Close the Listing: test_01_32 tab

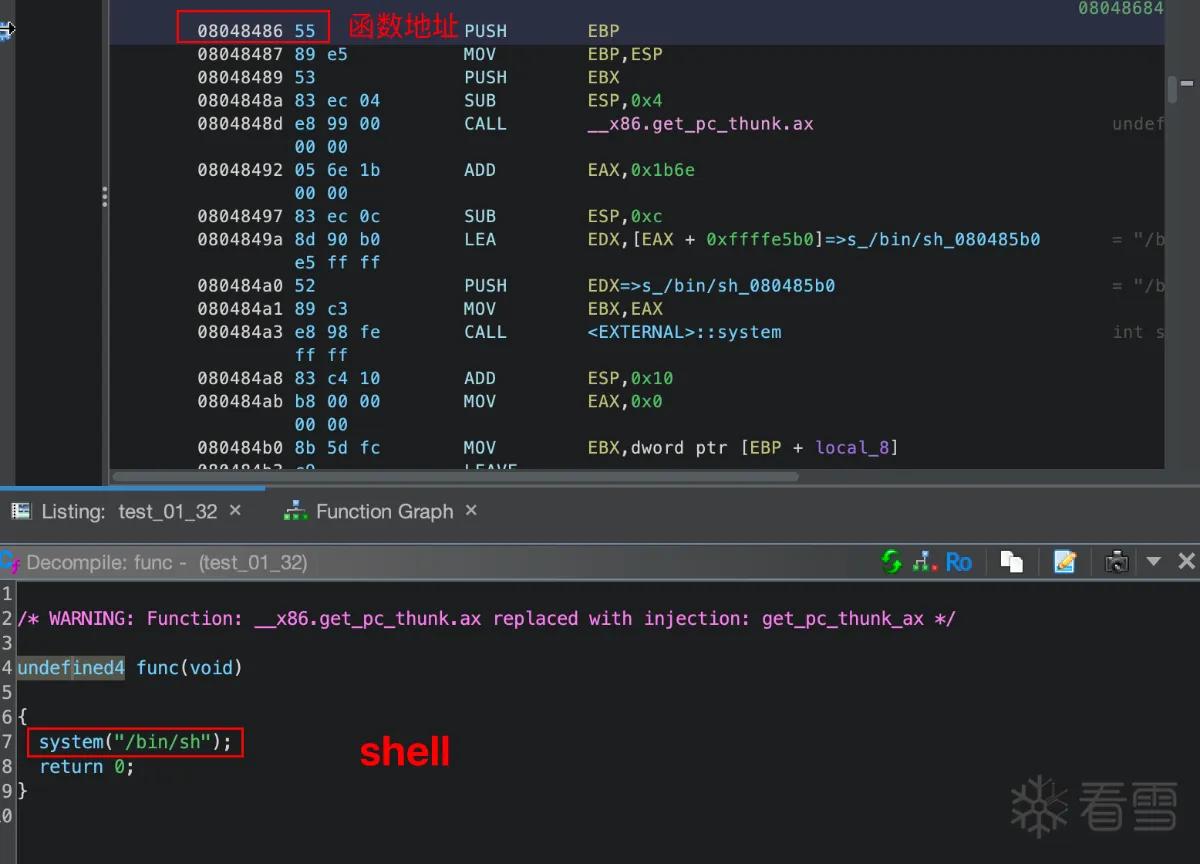[x=235, y=510]
